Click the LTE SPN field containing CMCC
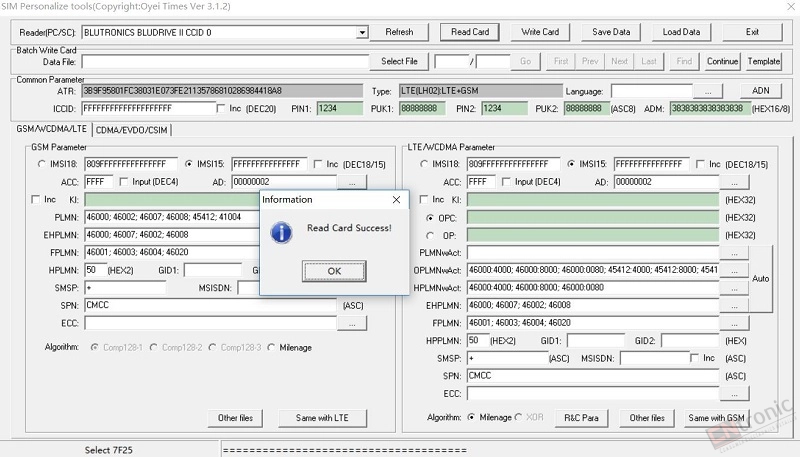 [593, 376]
